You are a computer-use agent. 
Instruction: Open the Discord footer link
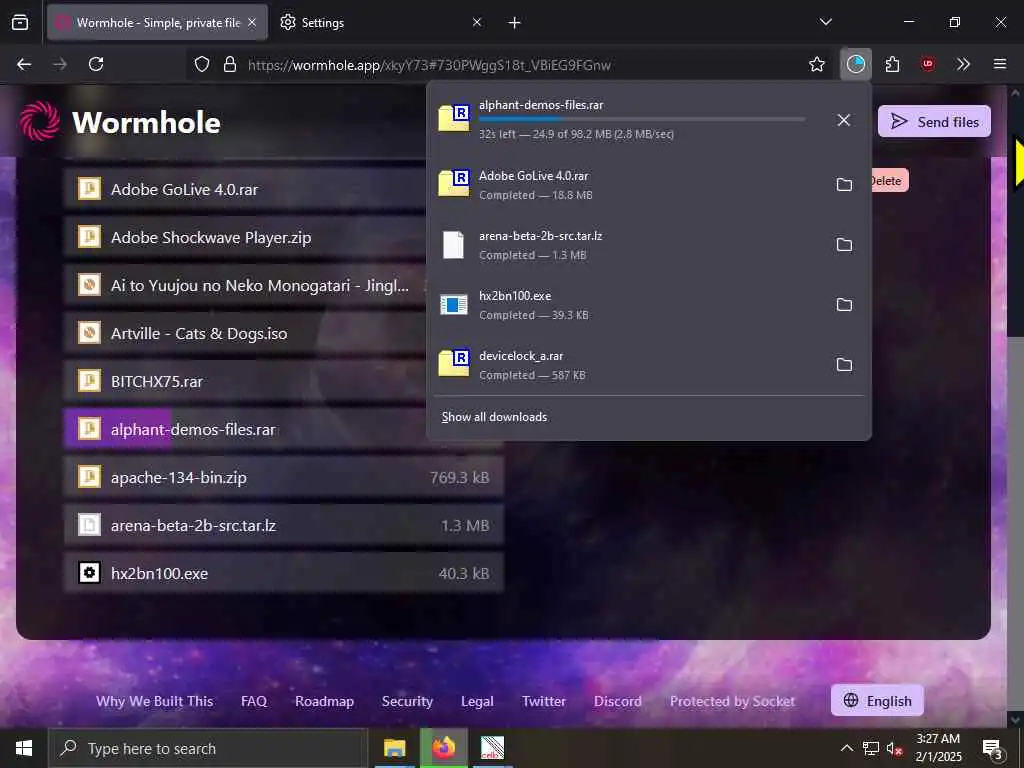[x=618, y=701]
